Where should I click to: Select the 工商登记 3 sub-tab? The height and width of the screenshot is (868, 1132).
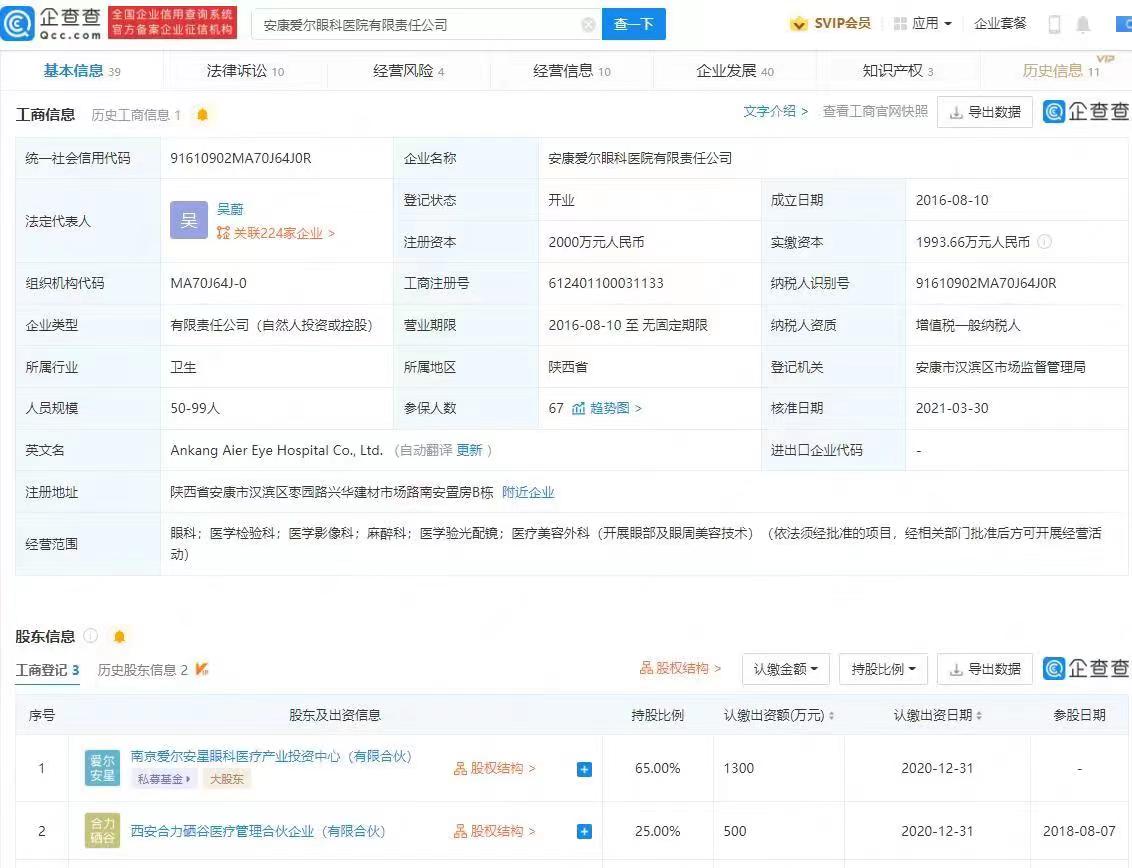(x=48, y=670)
